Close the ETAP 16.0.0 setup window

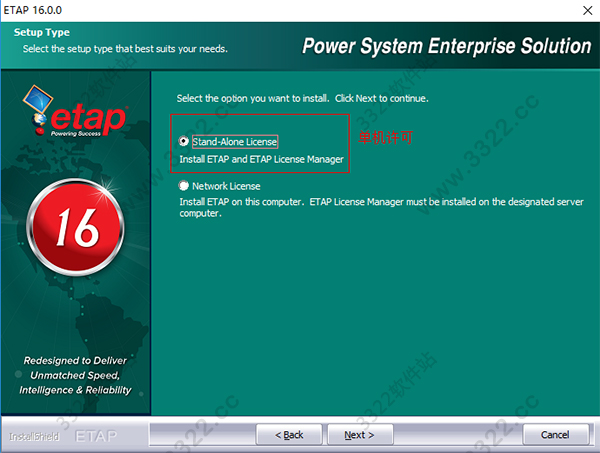[x=587, y=10]
